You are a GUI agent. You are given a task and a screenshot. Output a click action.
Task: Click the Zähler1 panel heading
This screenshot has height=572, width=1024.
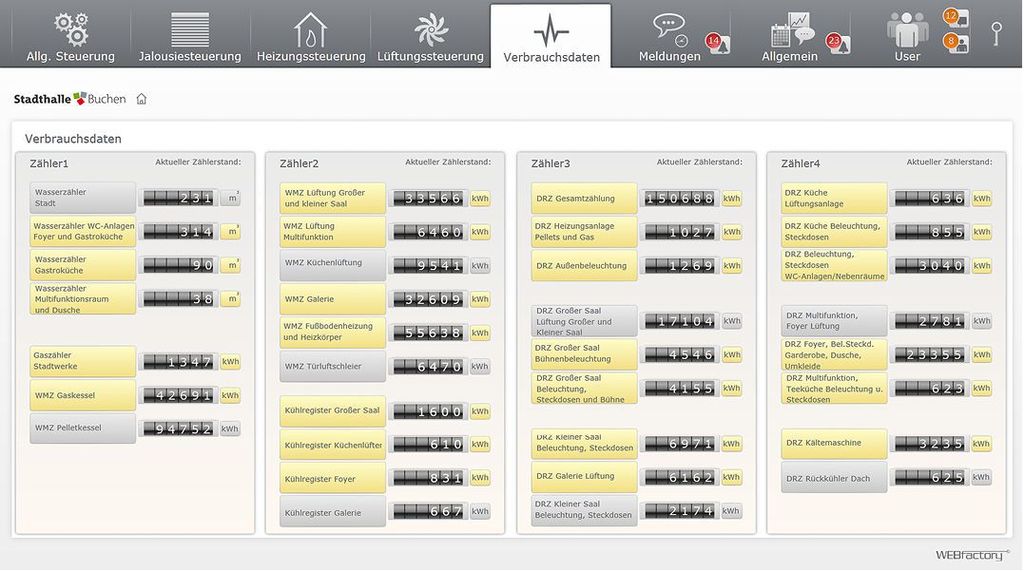pos(49,163)
